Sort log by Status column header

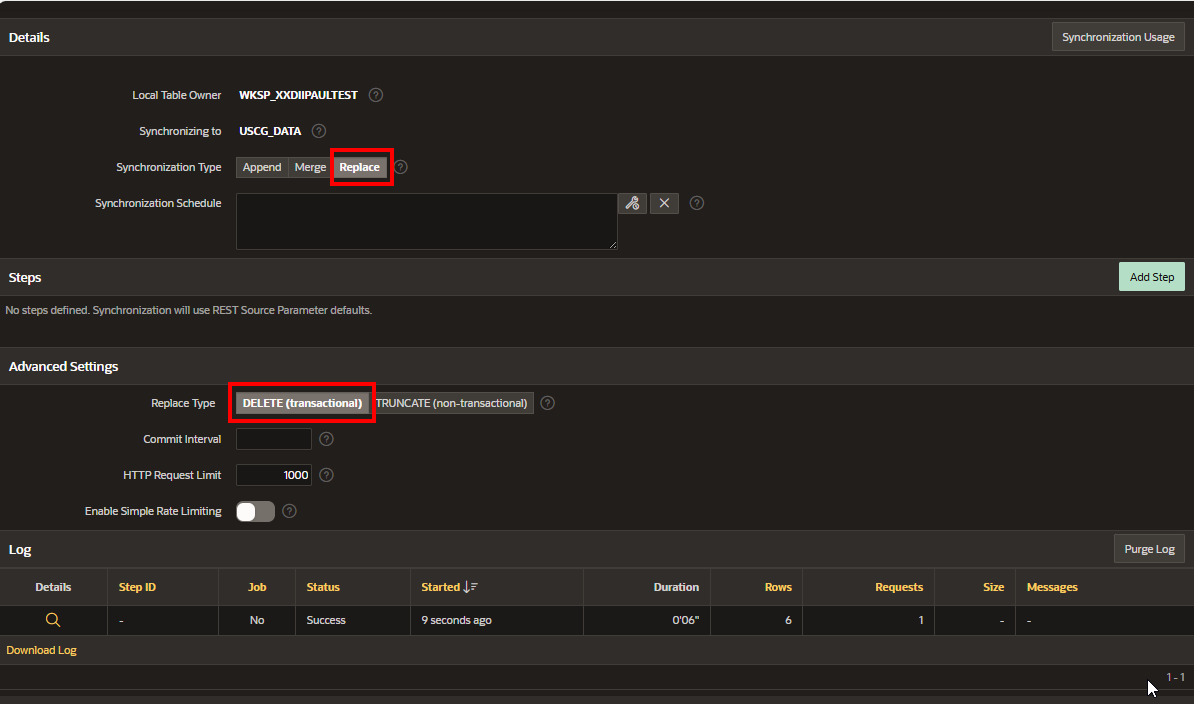[323, 587]
